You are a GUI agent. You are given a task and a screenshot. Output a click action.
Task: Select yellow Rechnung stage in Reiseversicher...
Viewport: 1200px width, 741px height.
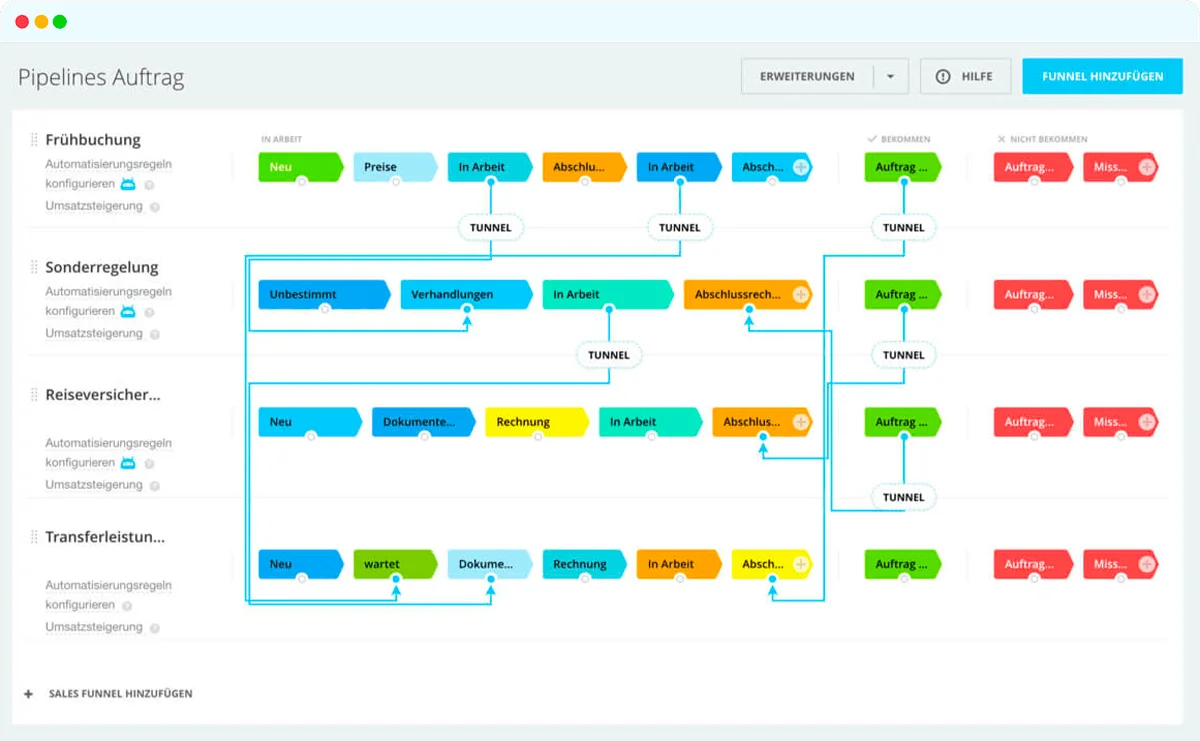coord(537,422)
